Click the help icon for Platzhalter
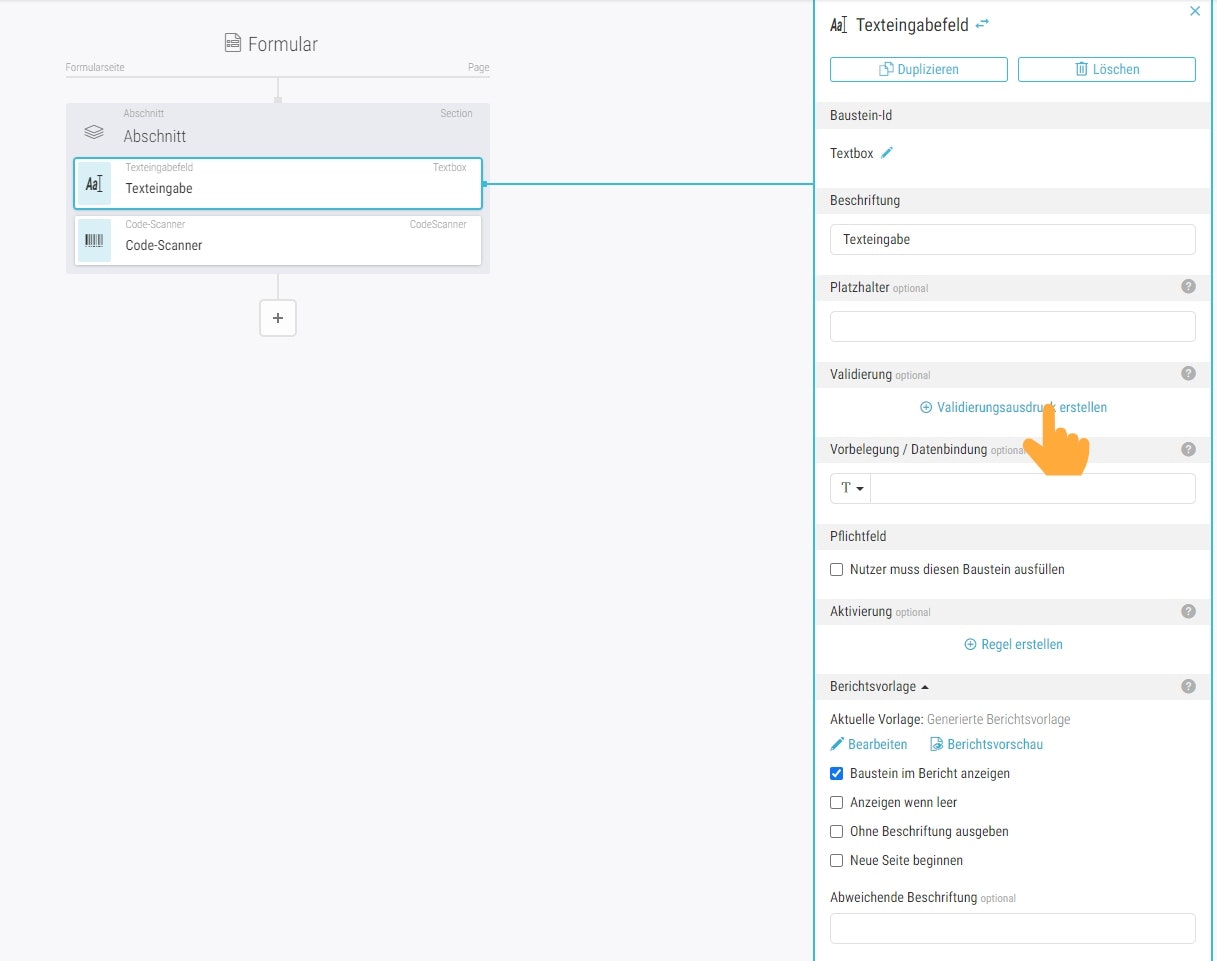The height and width of the screenshot is (961, 1217). 1188,287
